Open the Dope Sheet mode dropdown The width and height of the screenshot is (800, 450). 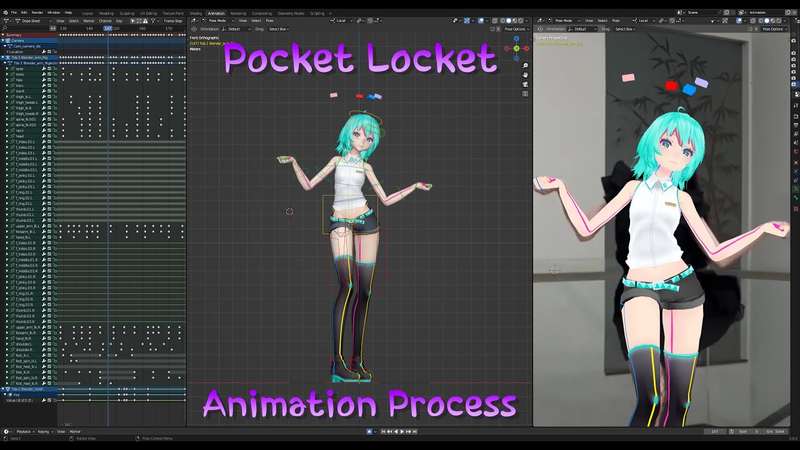tap(33, 21)
